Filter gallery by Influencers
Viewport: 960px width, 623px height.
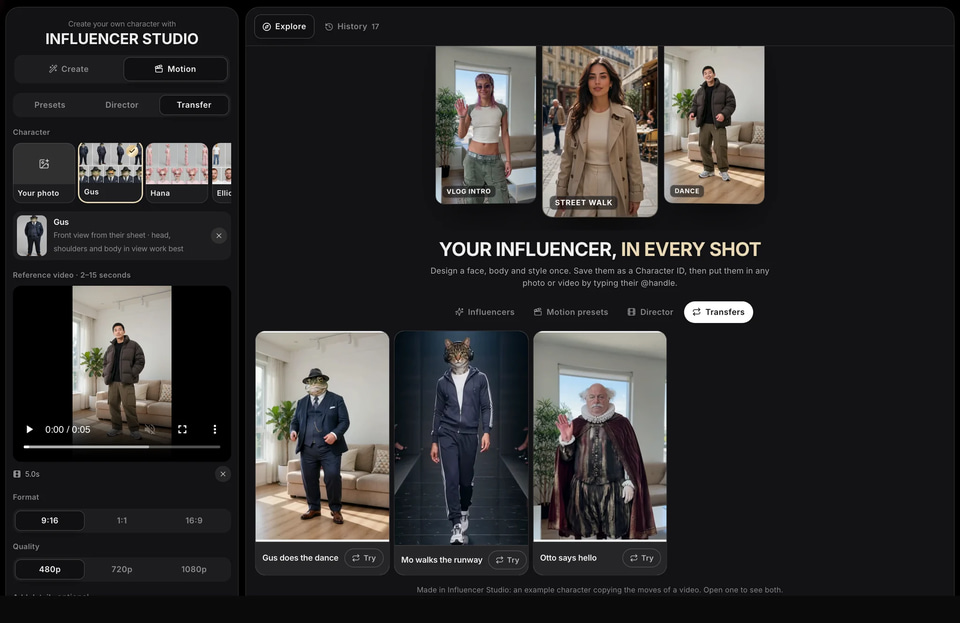[484, 312]
